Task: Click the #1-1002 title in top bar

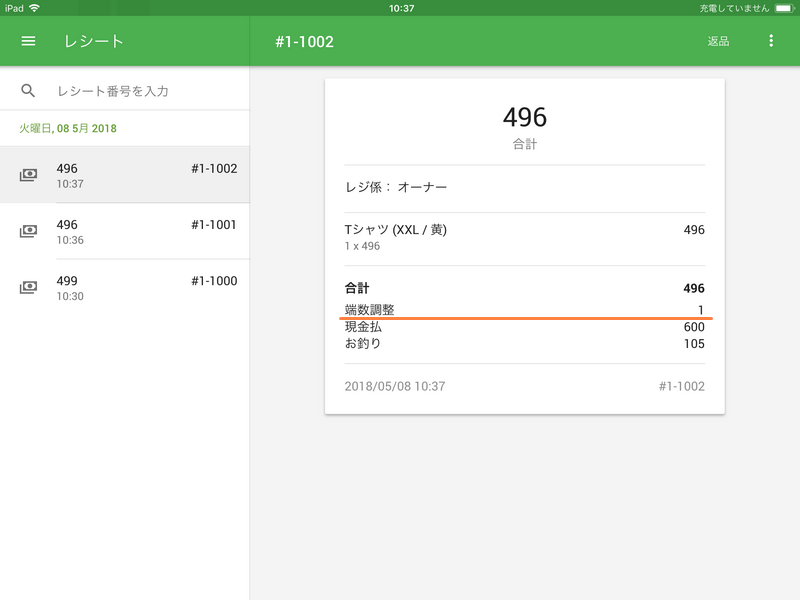Action: (304, 41)
